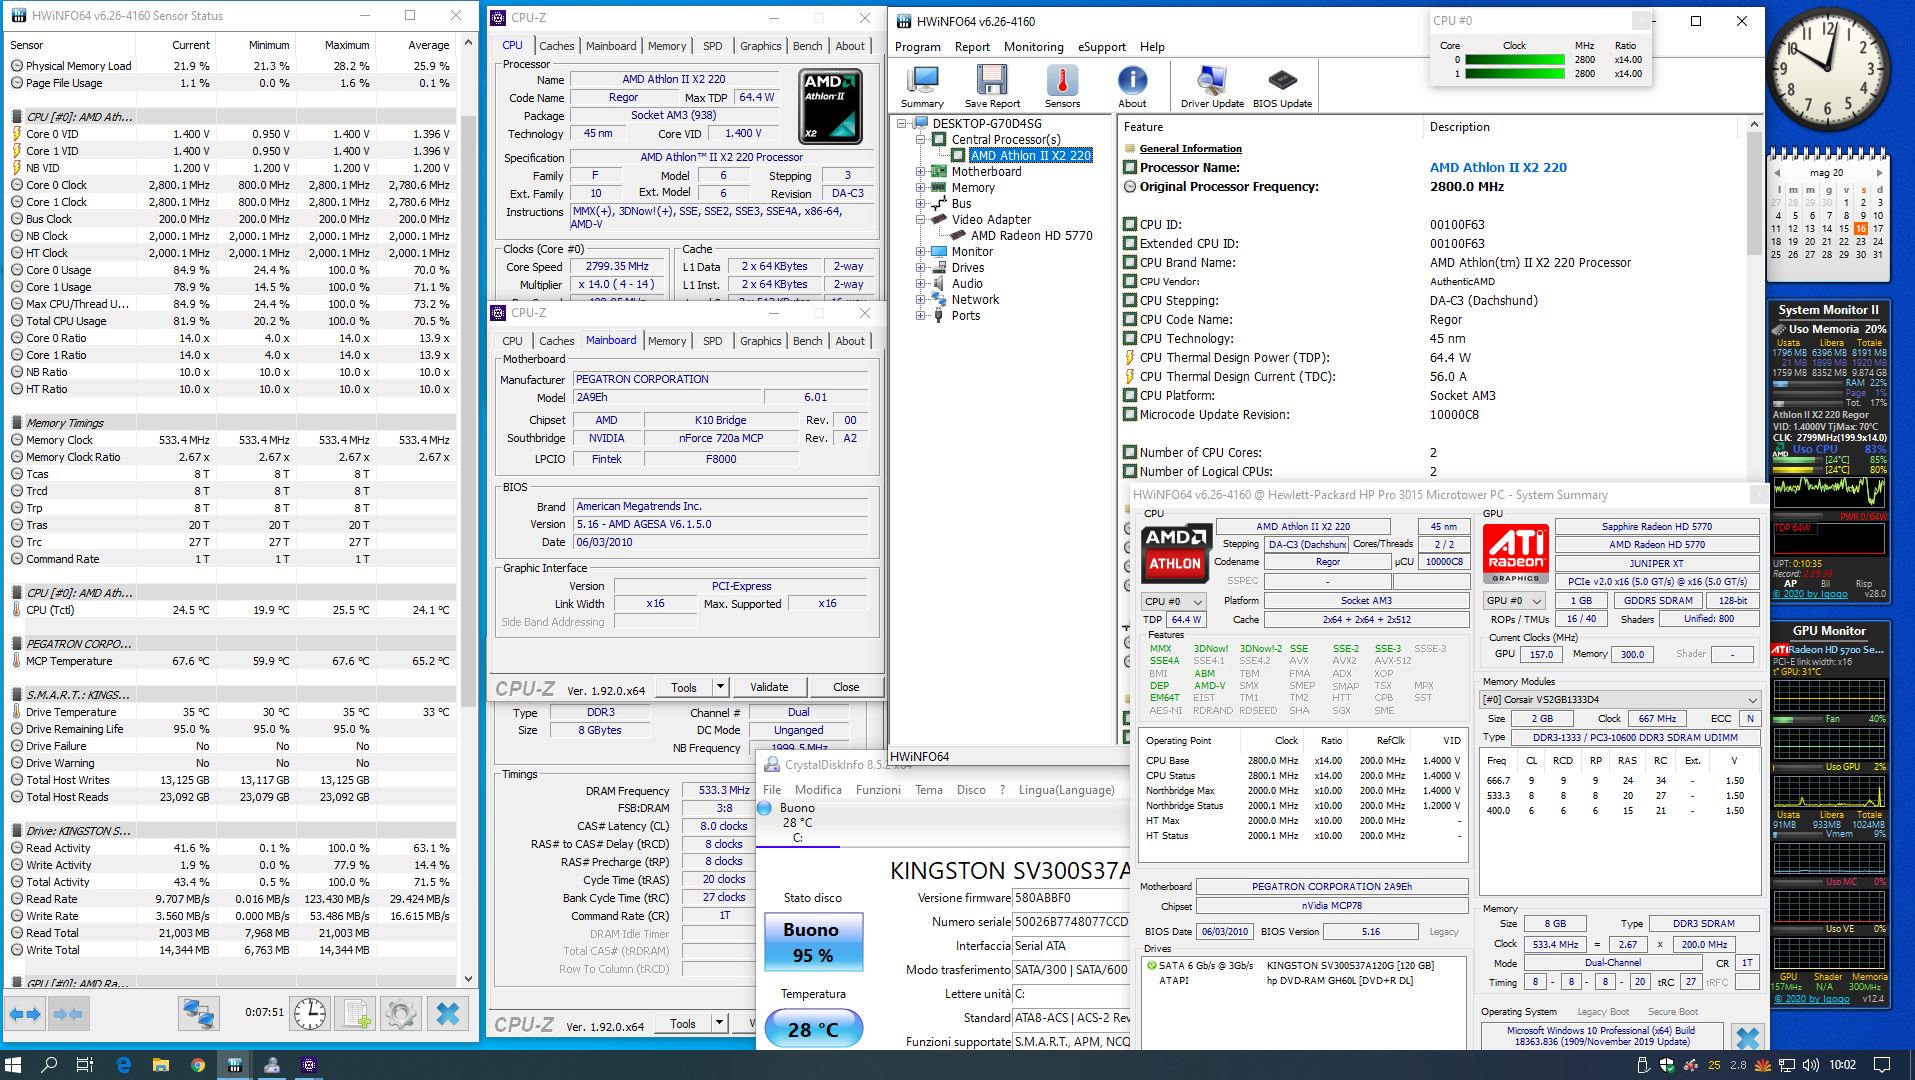Click blue X icon in System Summary window

coord(1747,1037)
